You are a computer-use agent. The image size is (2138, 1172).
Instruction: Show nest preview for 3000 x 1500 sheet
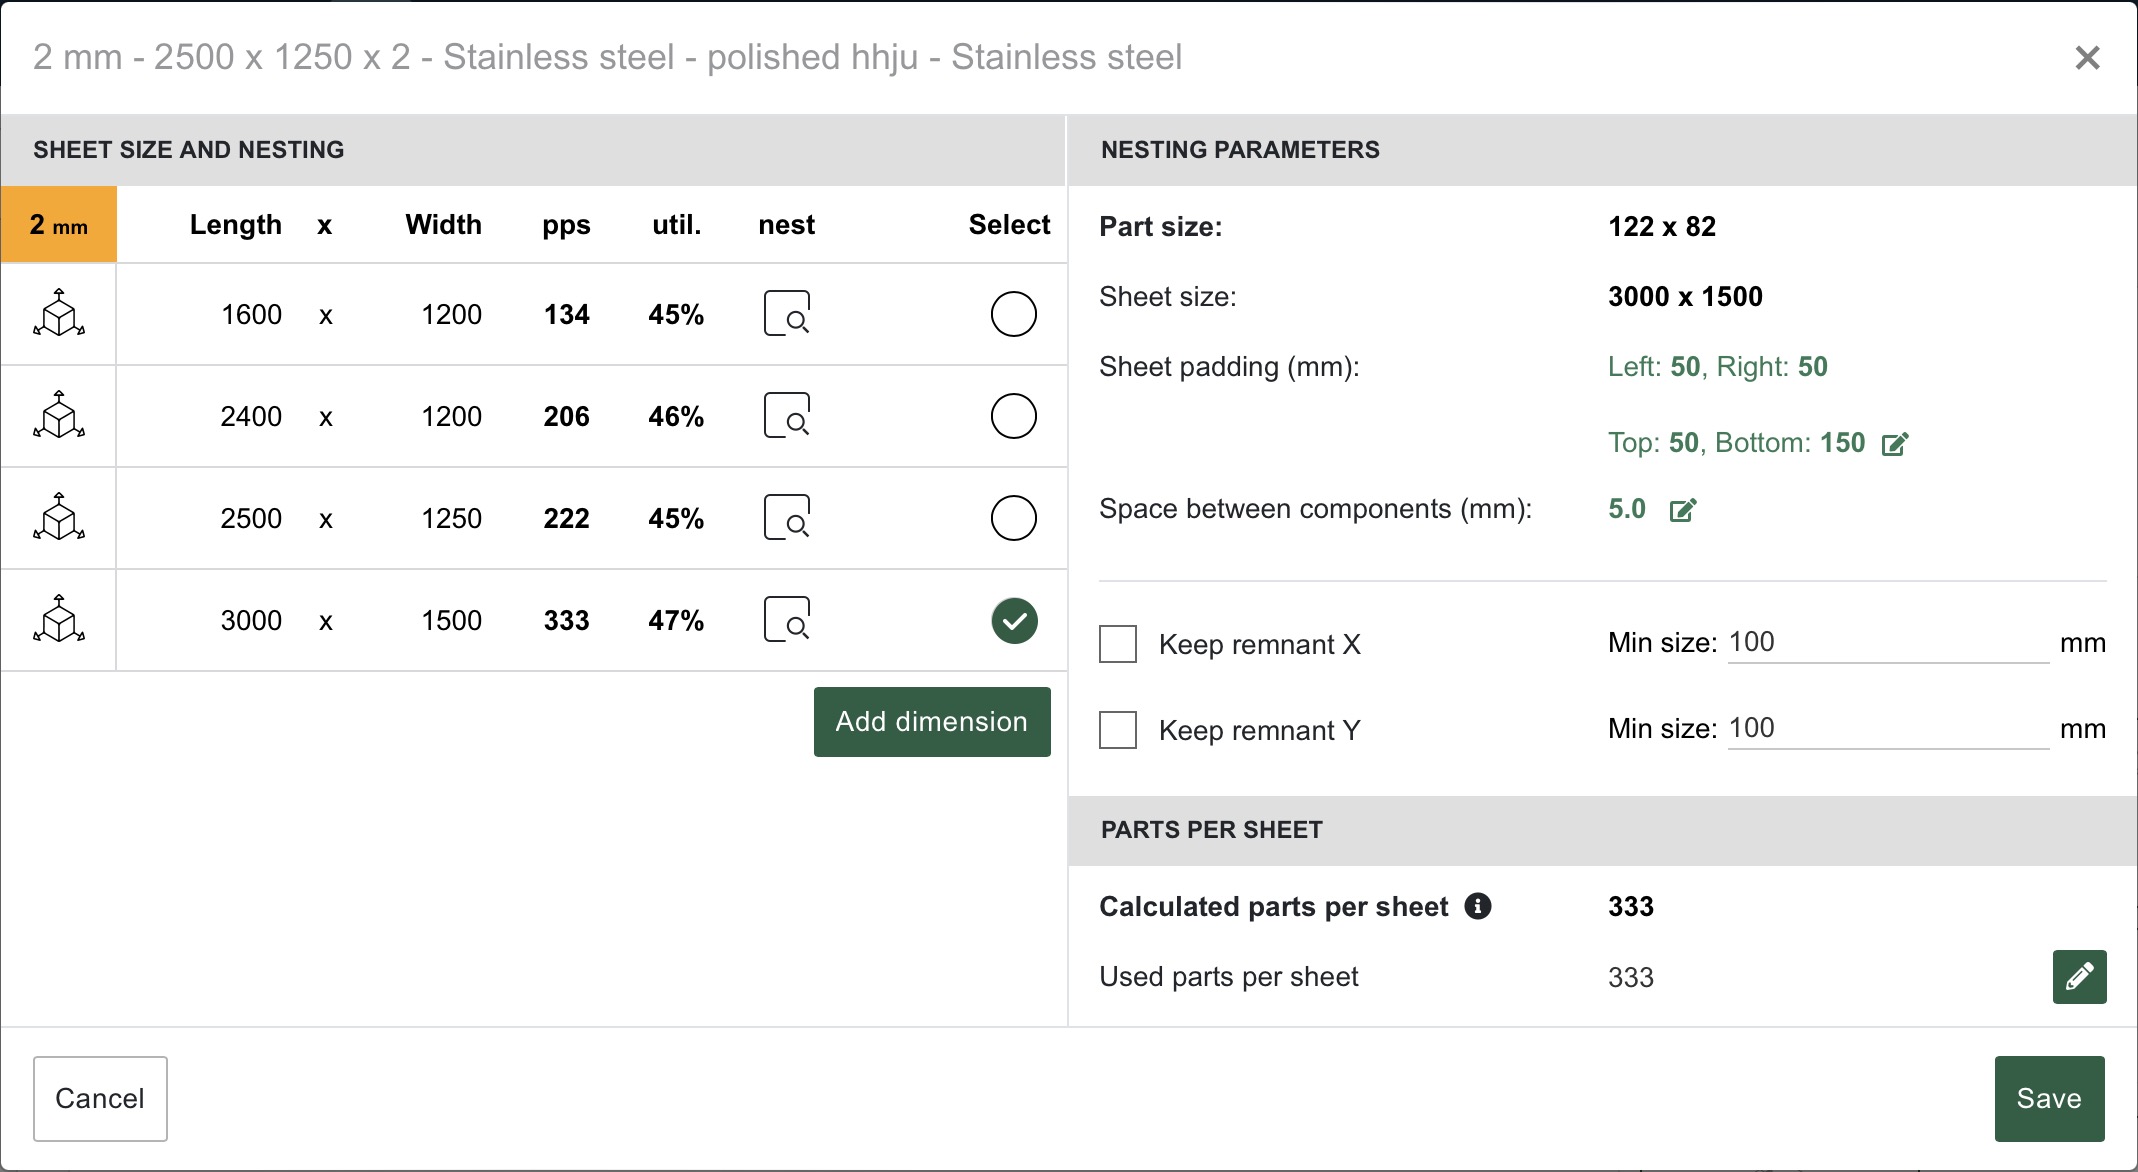pyautogui.click(x=787, y=620)
